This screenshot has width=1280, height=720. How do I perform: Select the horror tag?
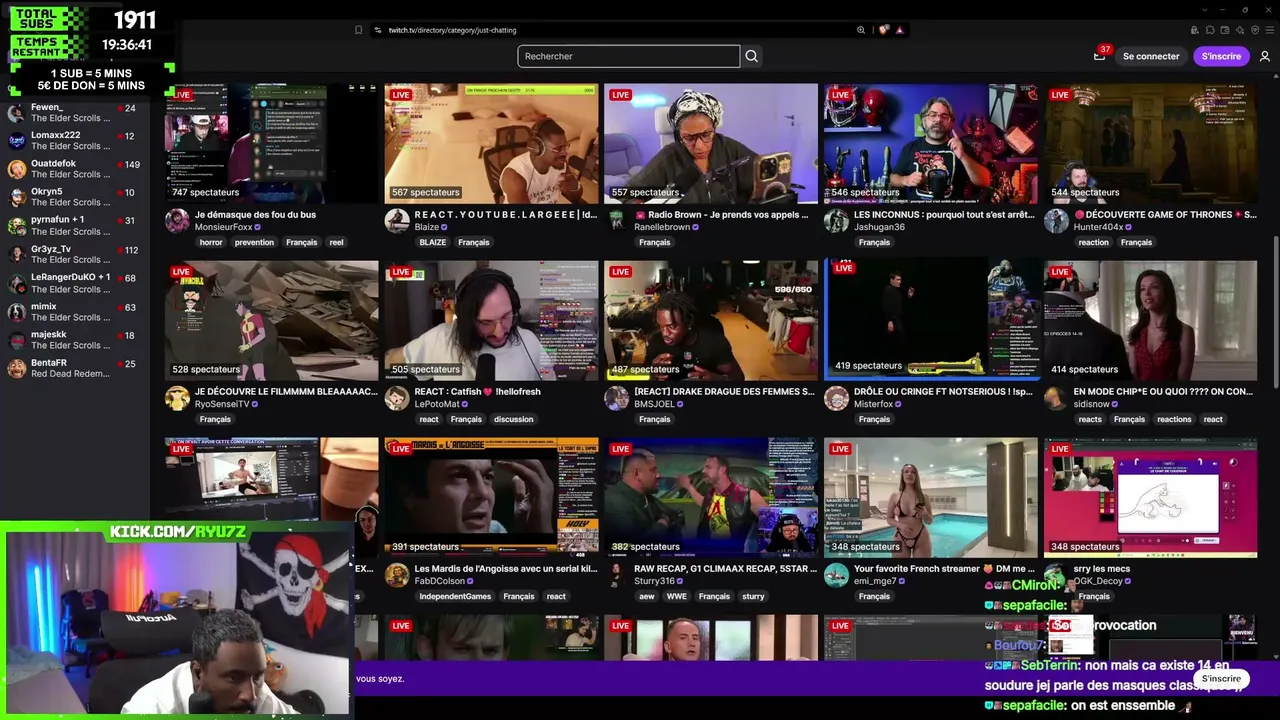211,242
